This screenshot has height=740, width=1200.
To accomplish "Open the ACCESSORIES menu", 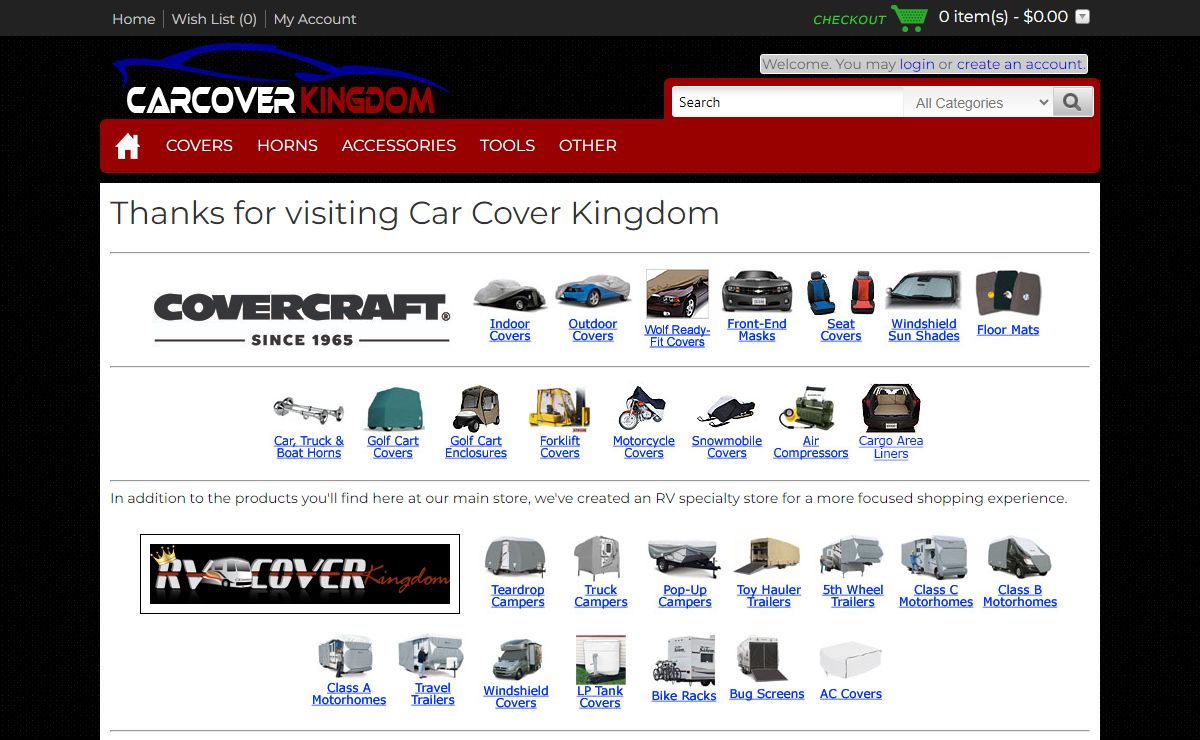I will 399,146.
